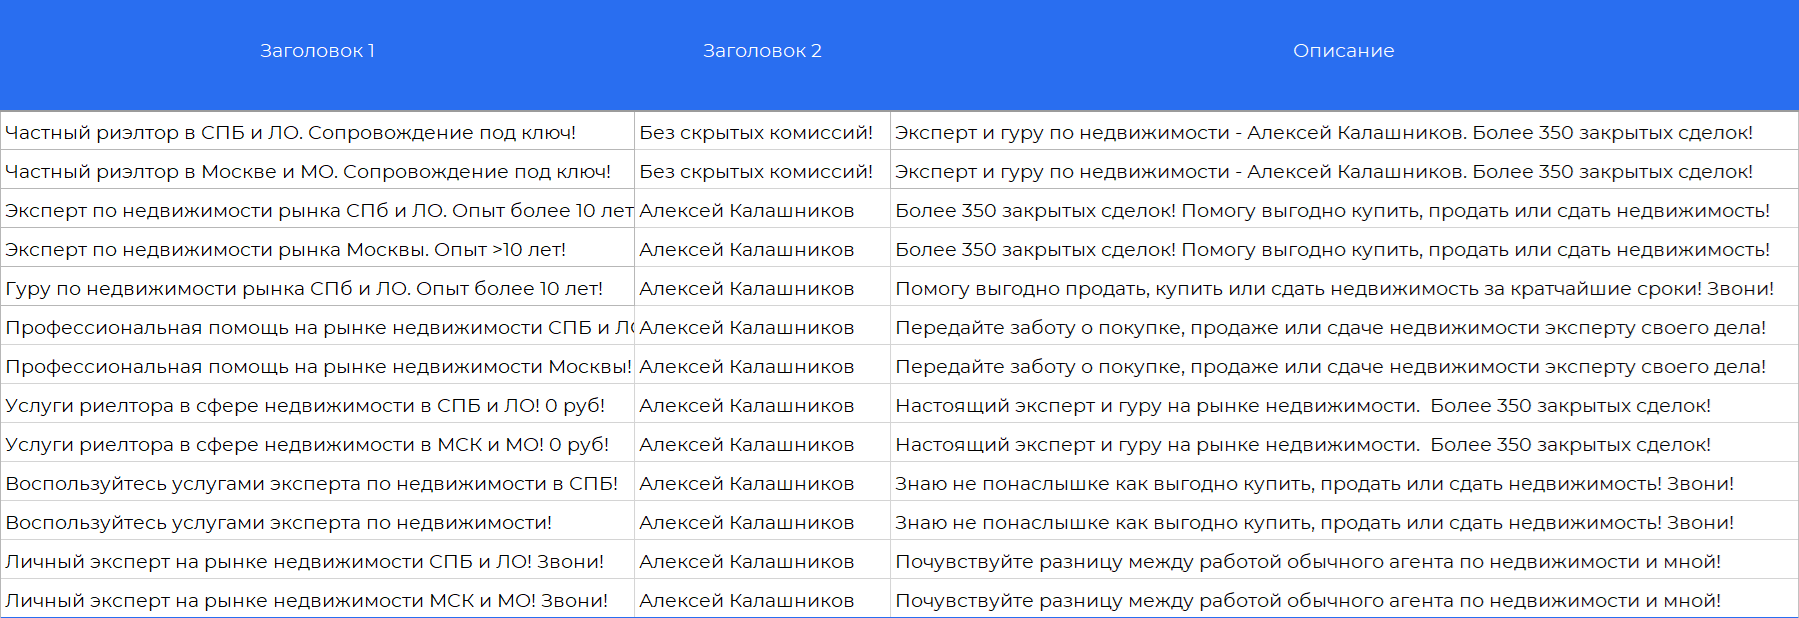Select cell "Частный риэлтор в СПБ и ЛО"

290,133
